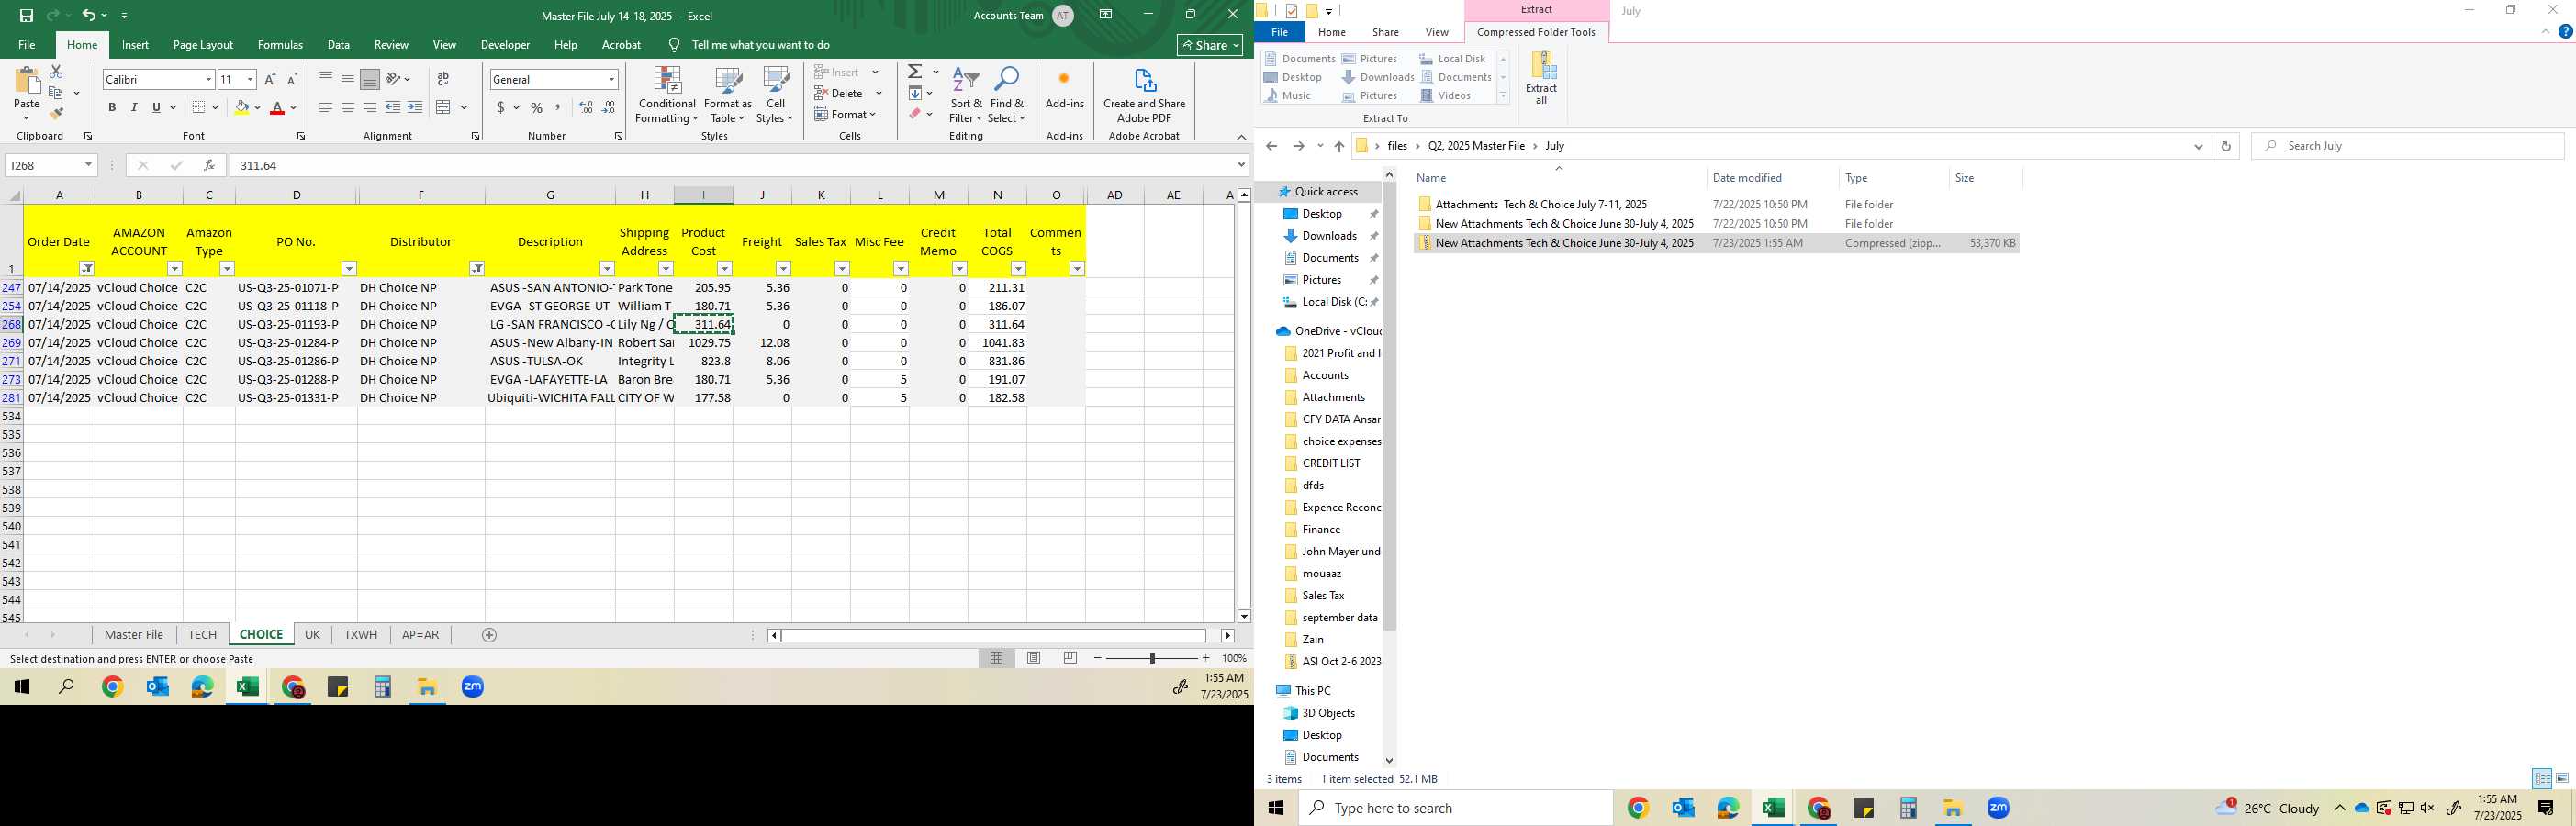Click the Insert Function fx icon
2576x826 pixels.
pos(209,165)
